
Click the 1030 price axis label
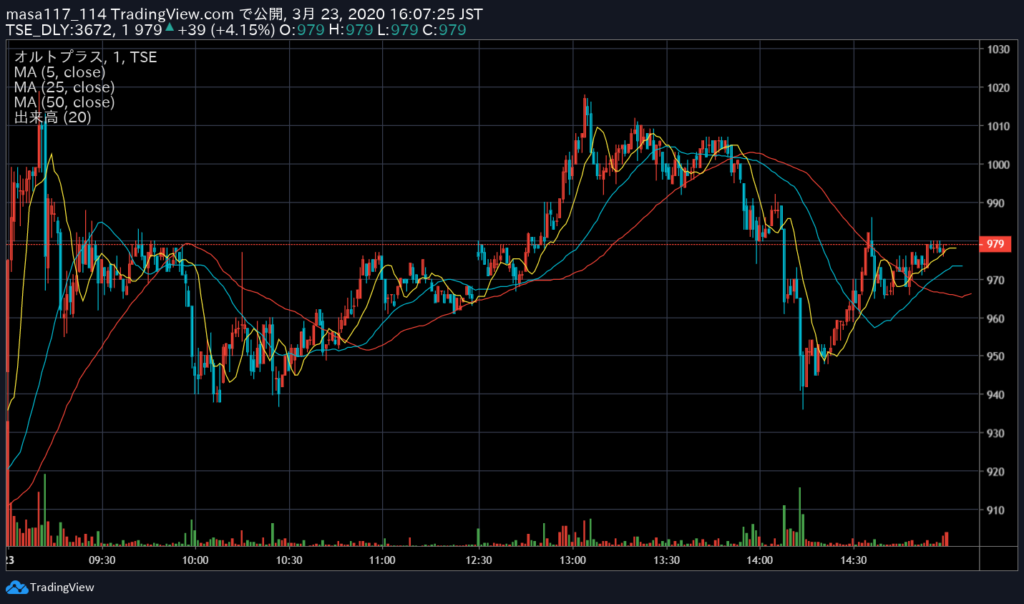(998, 50)
